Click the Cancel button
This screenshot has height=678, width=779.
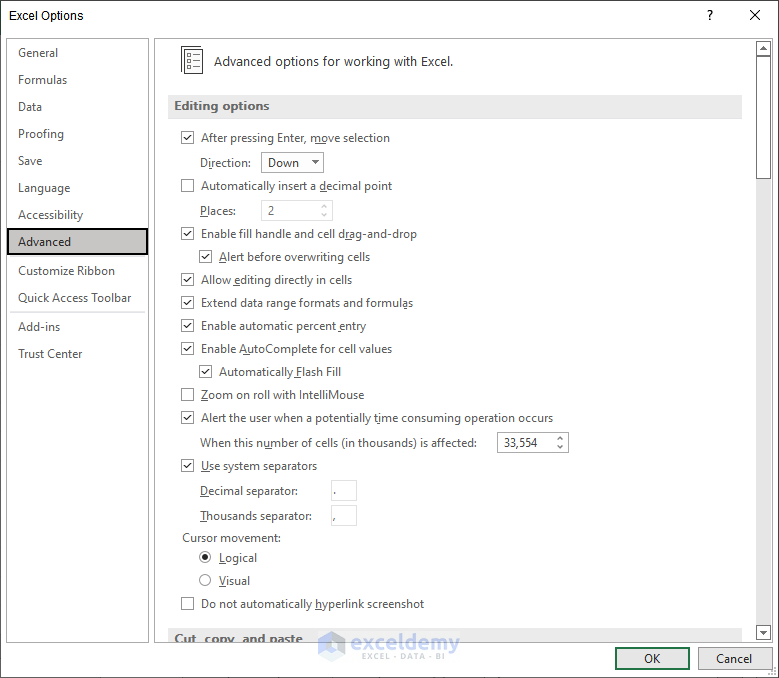(734, 659)
